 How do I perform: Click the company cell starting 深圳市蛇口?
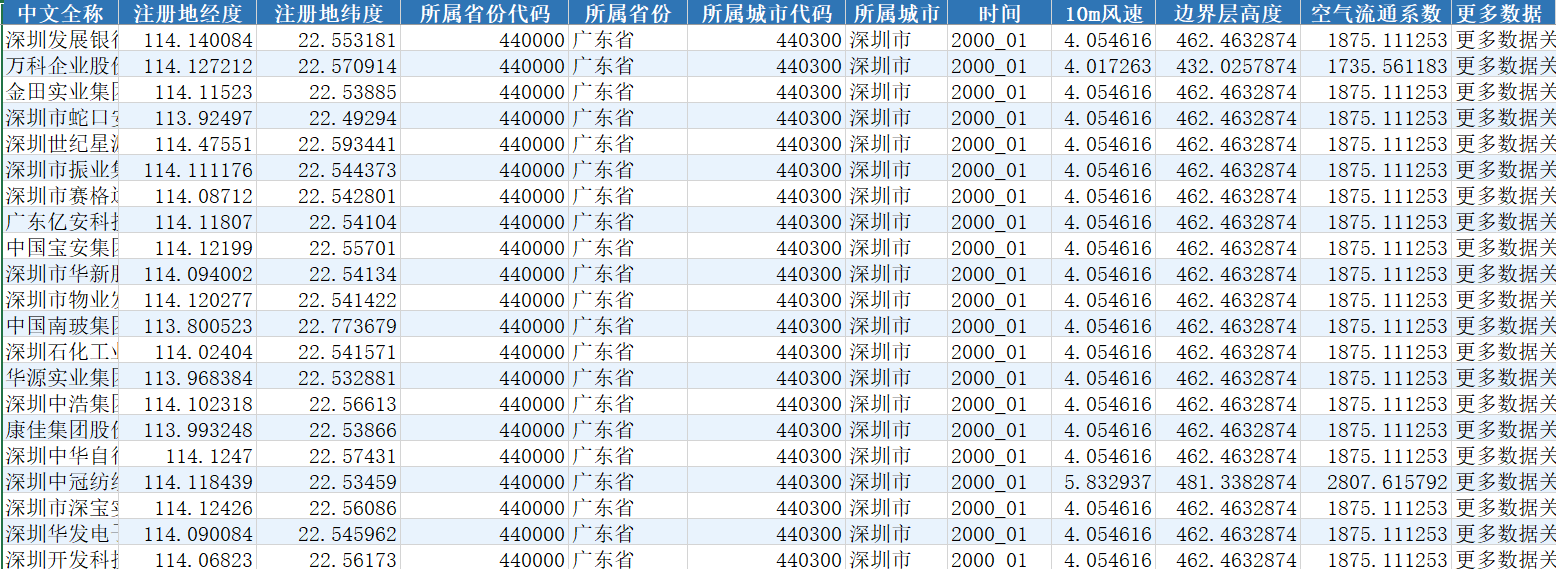[60, 119]
